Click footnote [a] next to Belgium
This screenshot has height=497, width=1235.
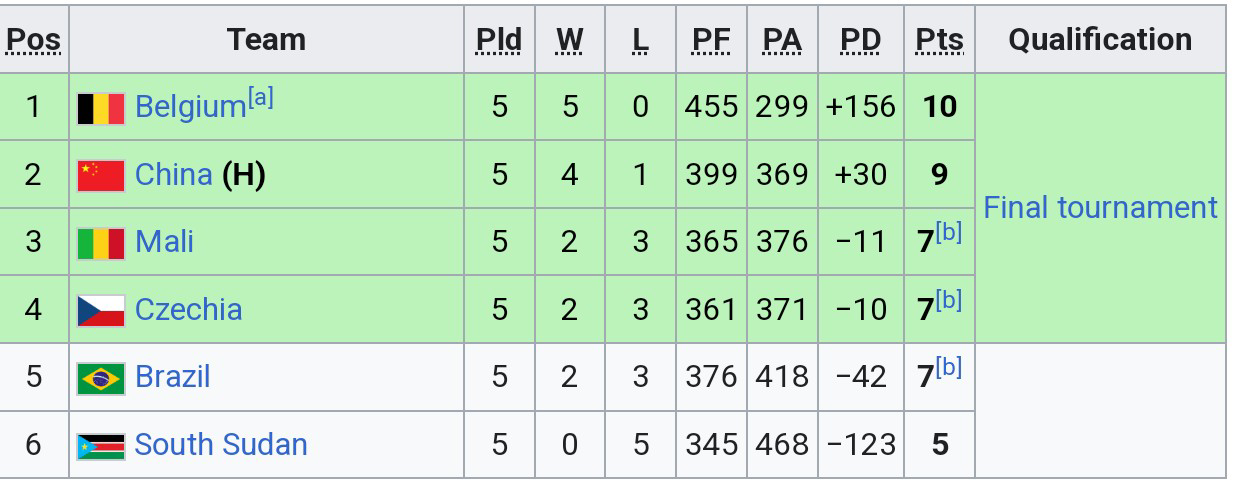260,98
